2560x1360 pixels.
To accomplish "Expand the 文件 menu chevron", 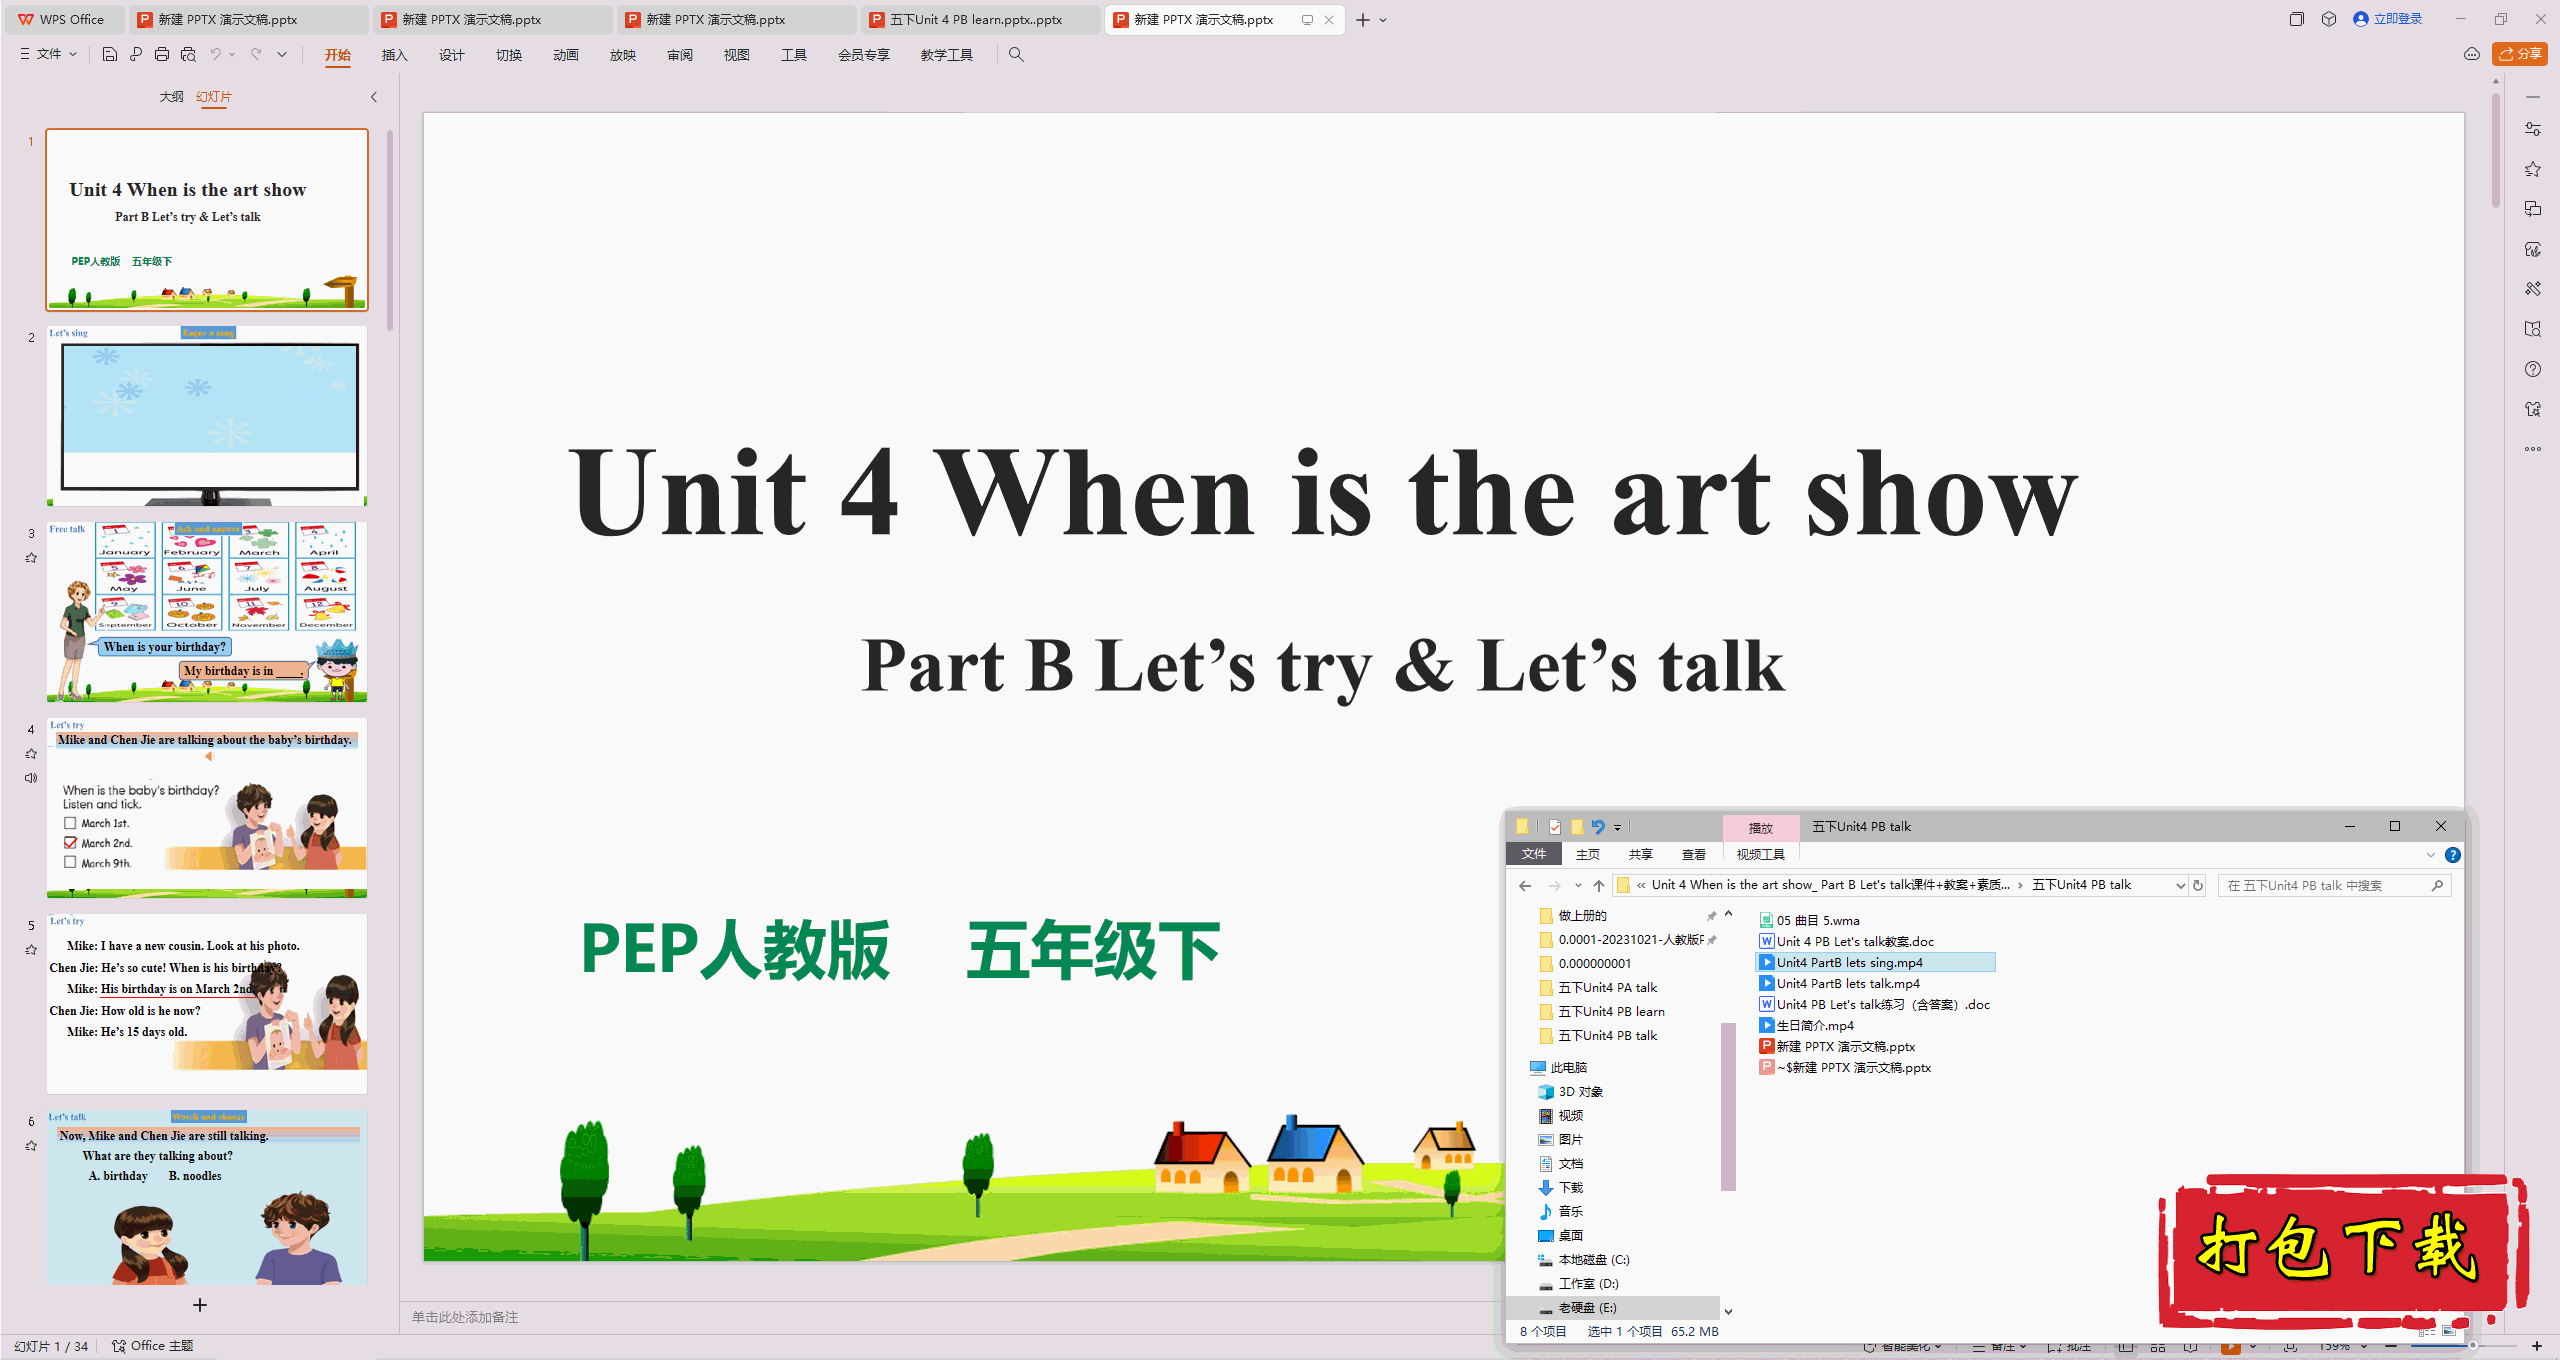I will coord(73,54).
